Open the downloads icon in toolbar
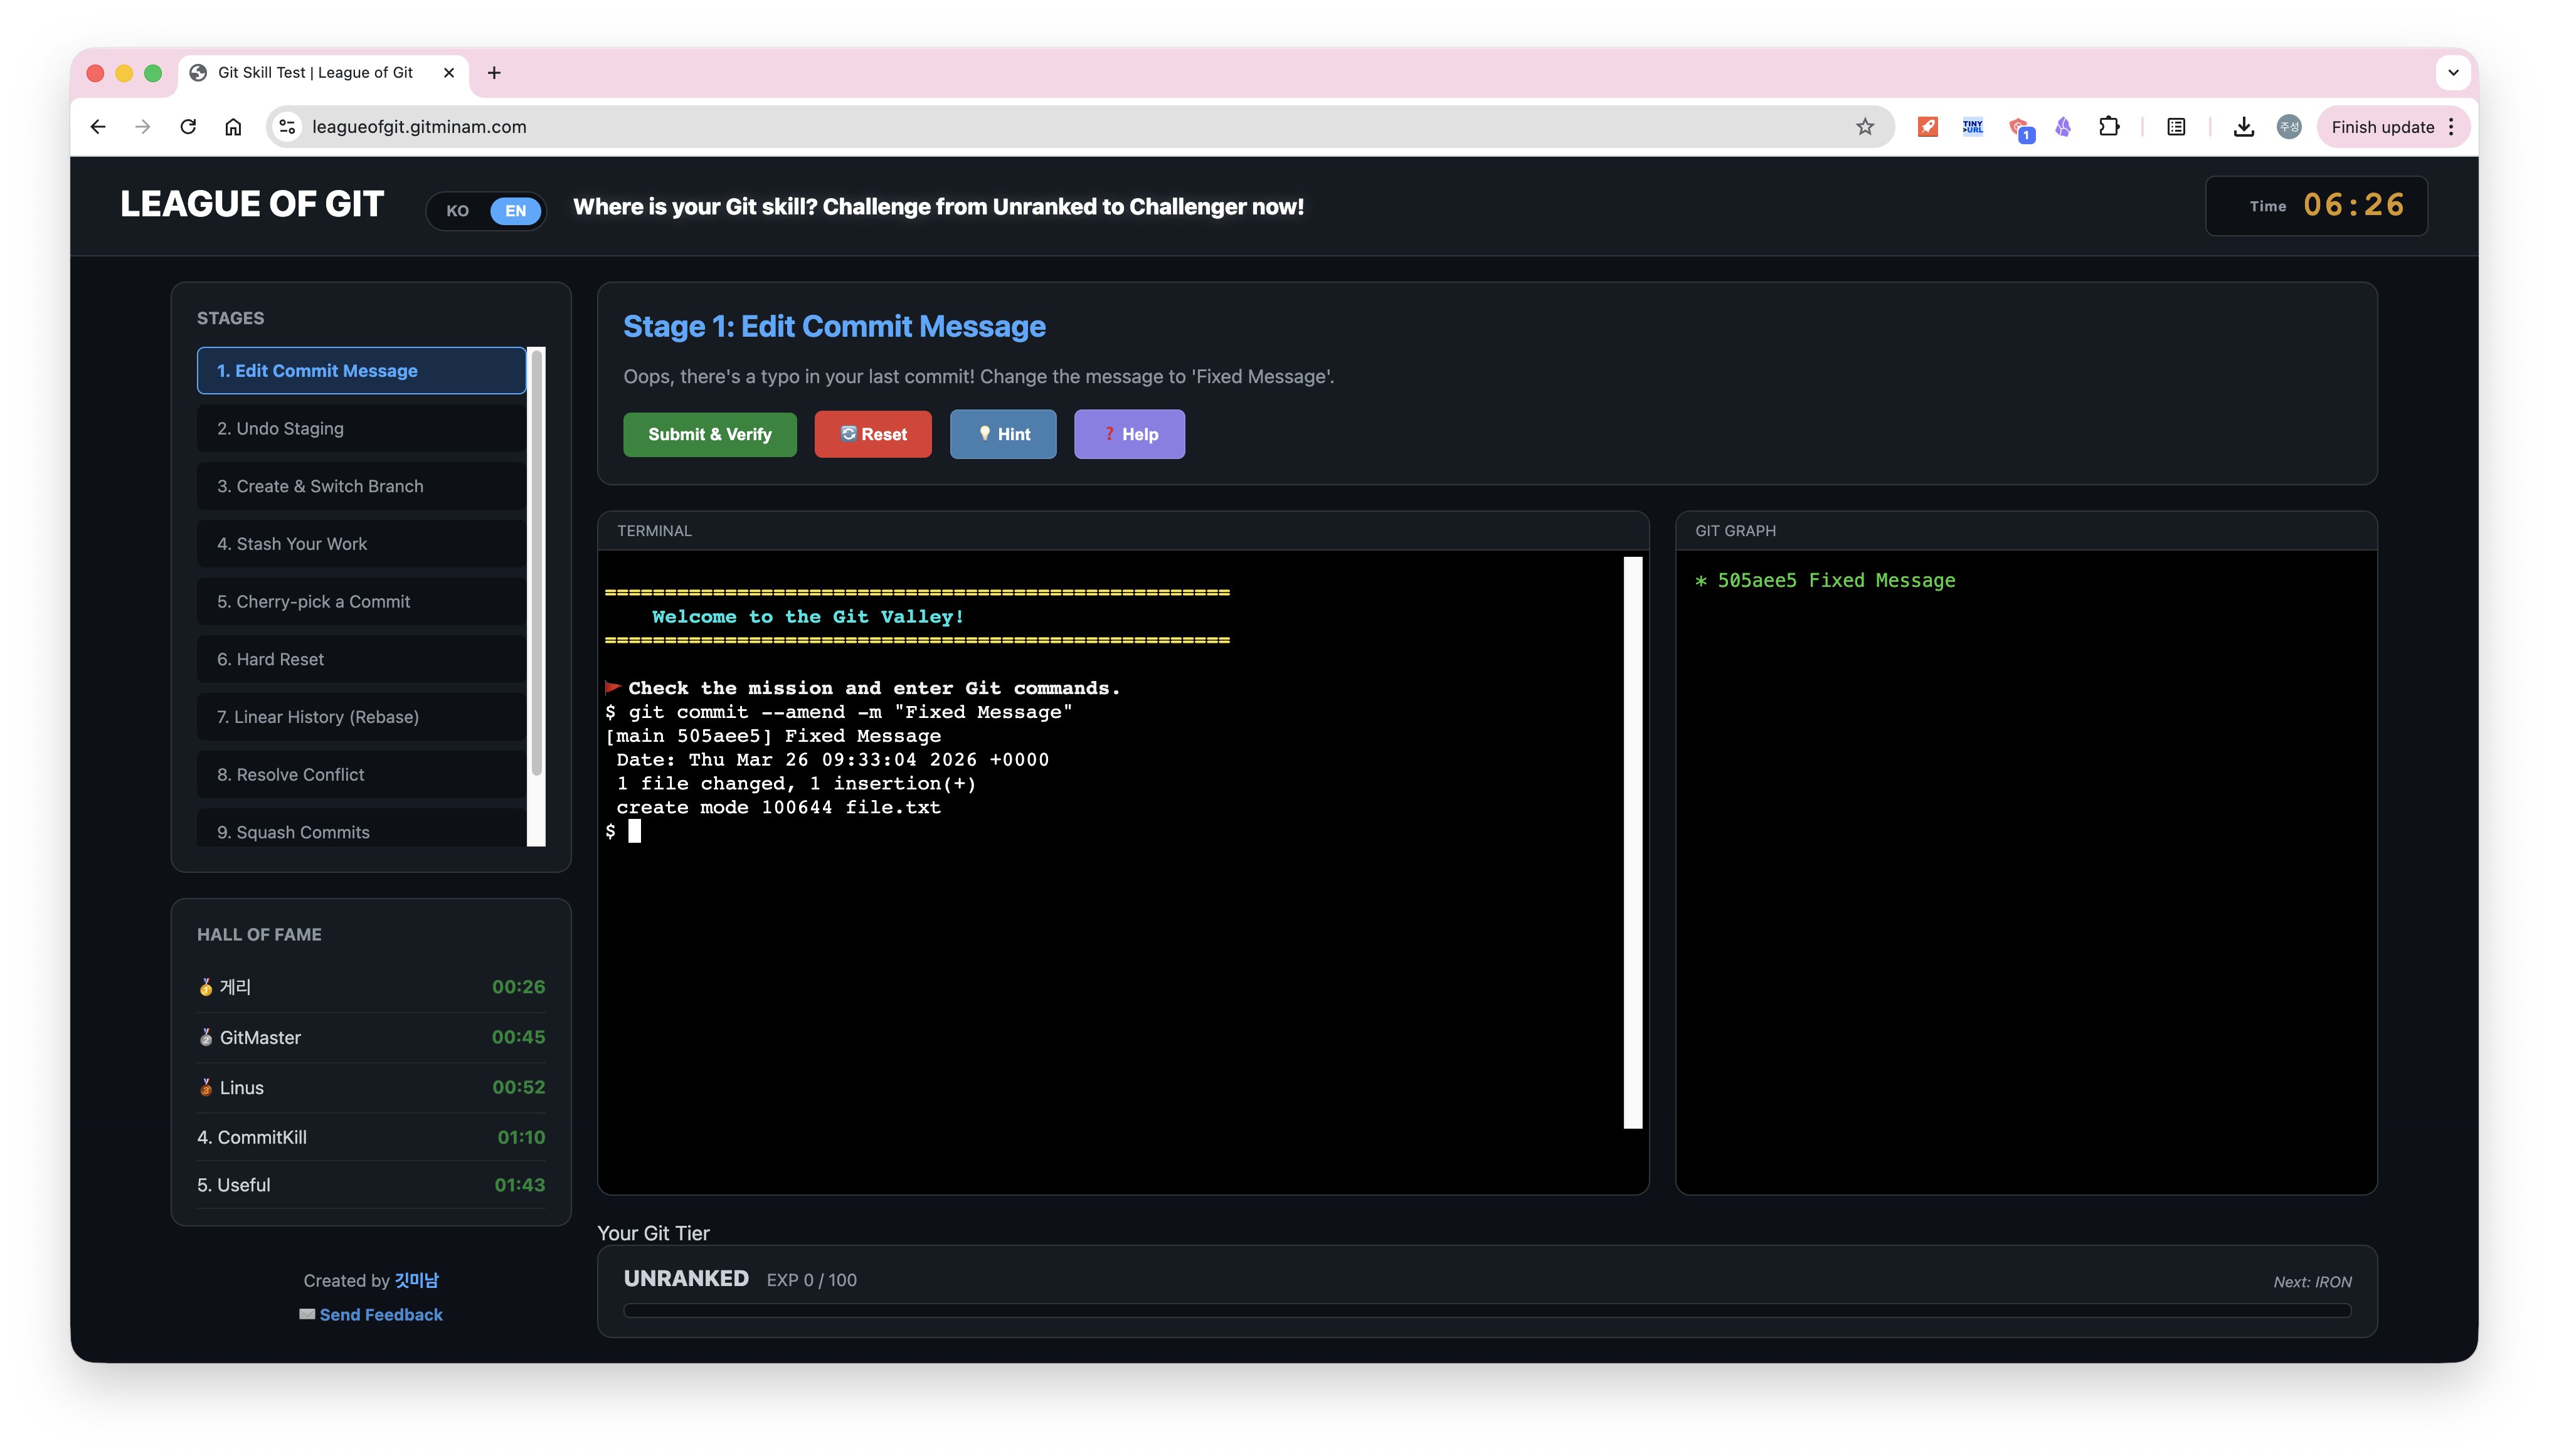Image resolution: width=2549 pixels, height=1456 pixels. click(2243, 127)
